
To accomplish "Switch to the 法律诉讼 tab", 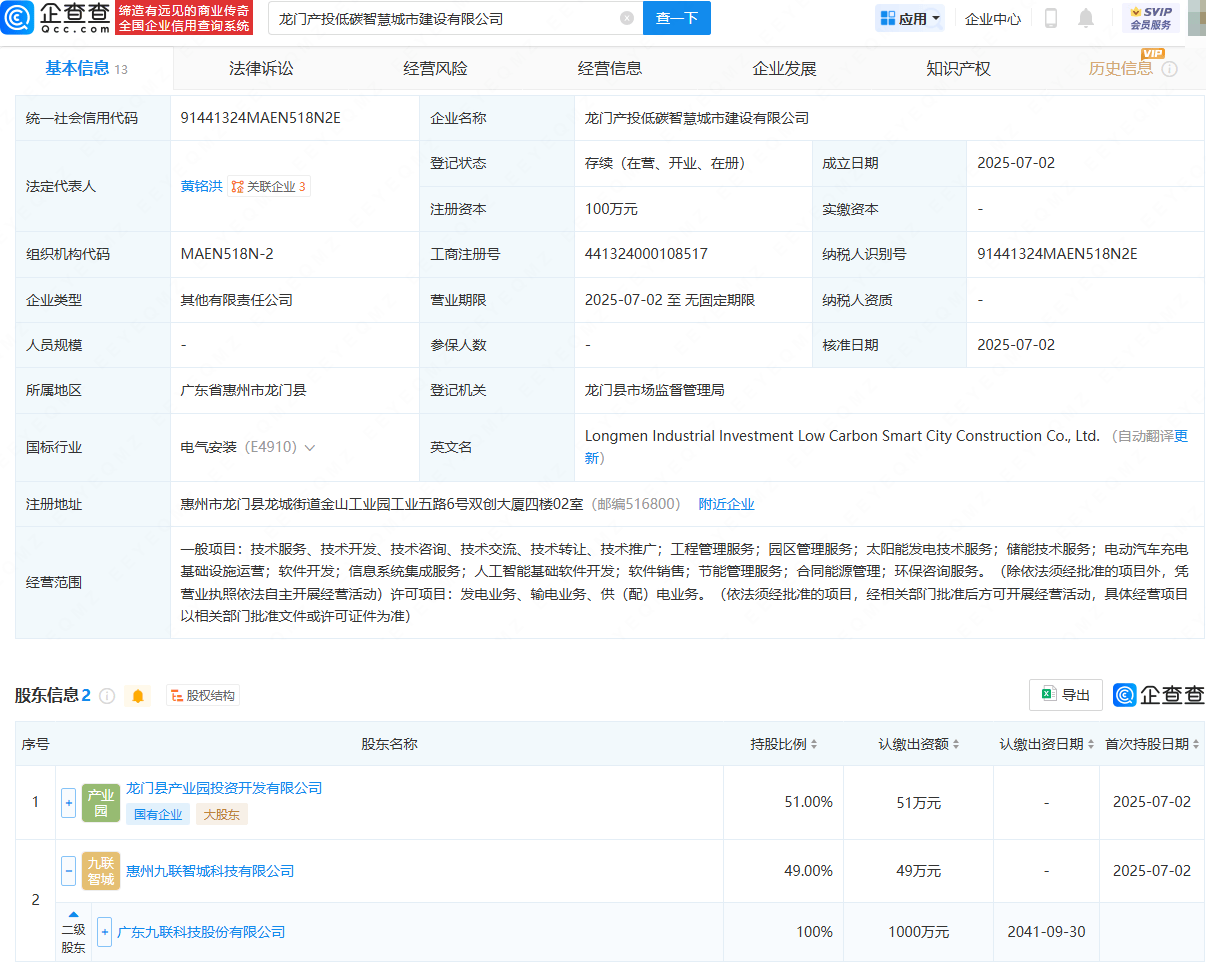I will click(x=261, y=69).
